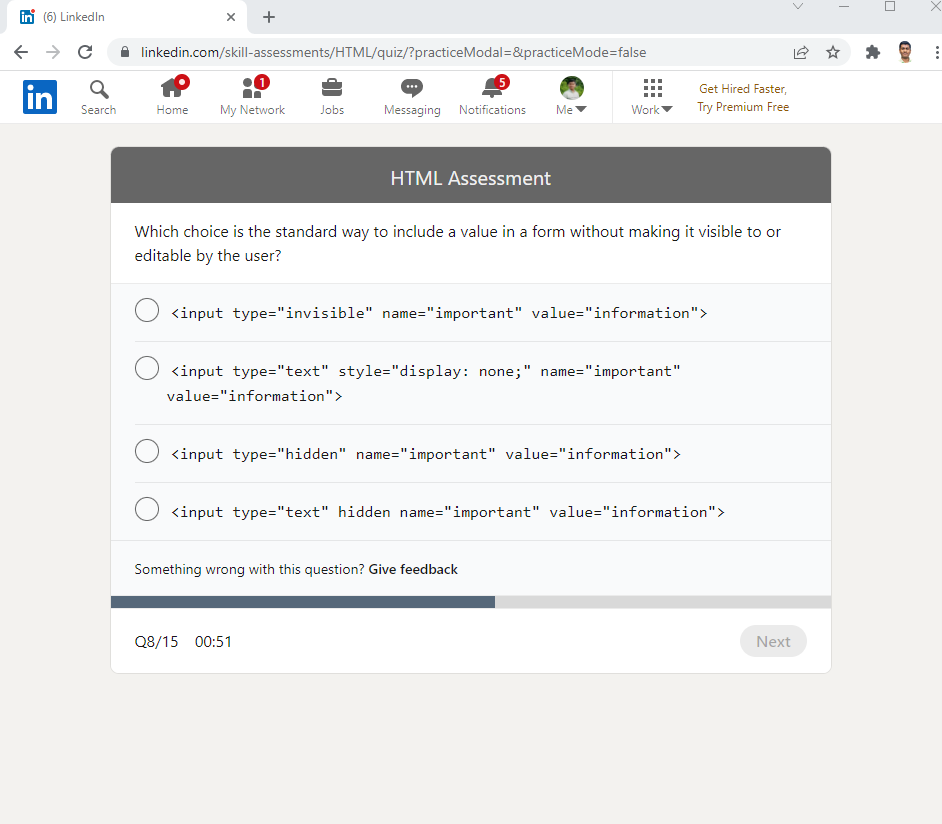Click the quiz progress bar
Viewport: 942px width, 824px height.
pos(470,601)
